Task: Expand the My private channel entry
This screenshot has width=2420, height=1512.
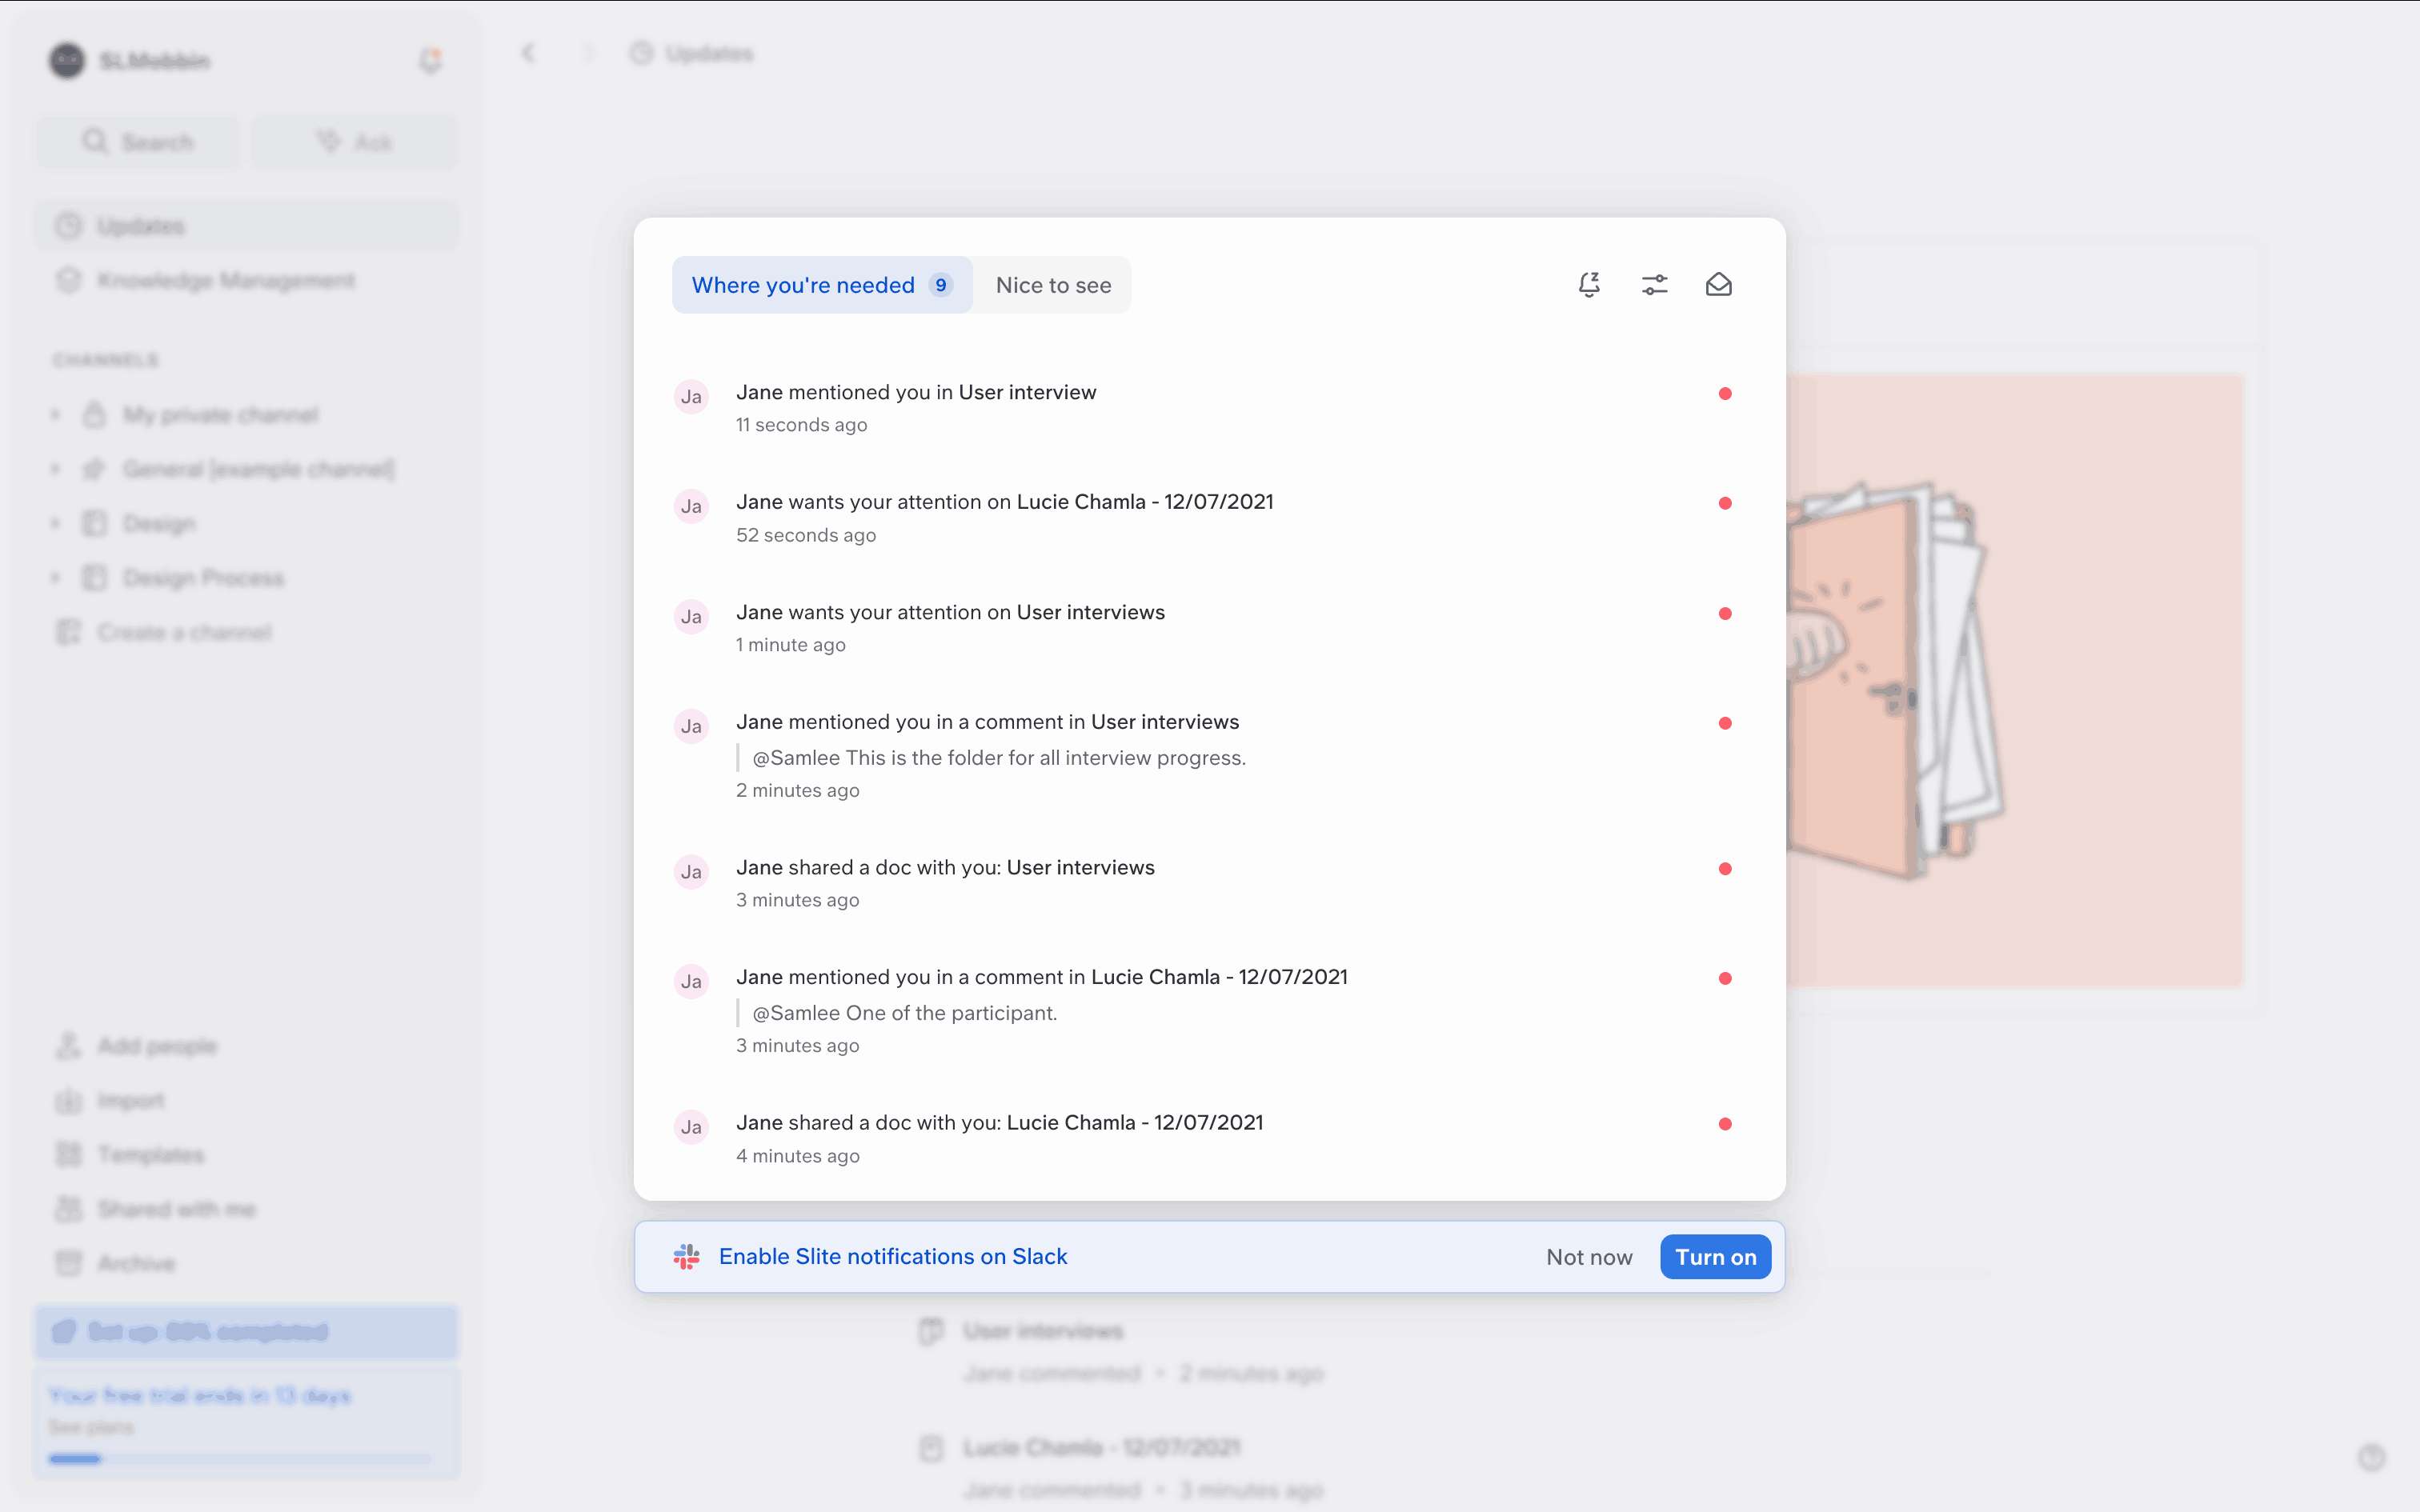Action: pyautogui.click(x=56, y=414)
